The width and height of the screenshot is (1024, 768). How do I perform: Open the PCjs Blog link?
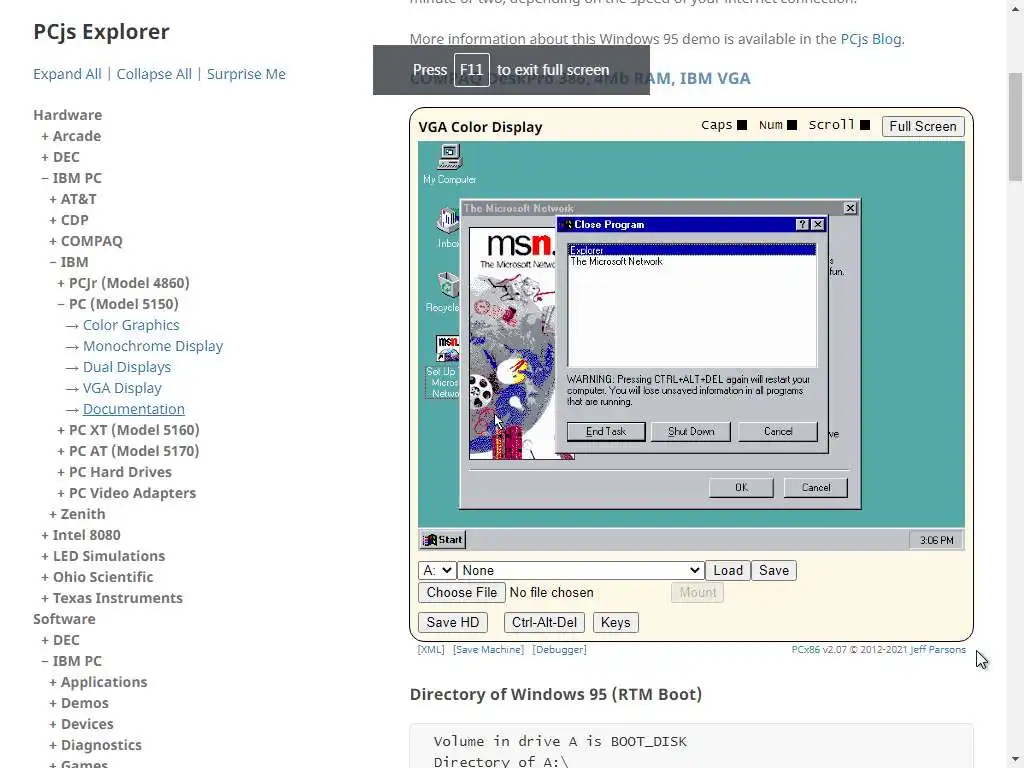[871, 39]
